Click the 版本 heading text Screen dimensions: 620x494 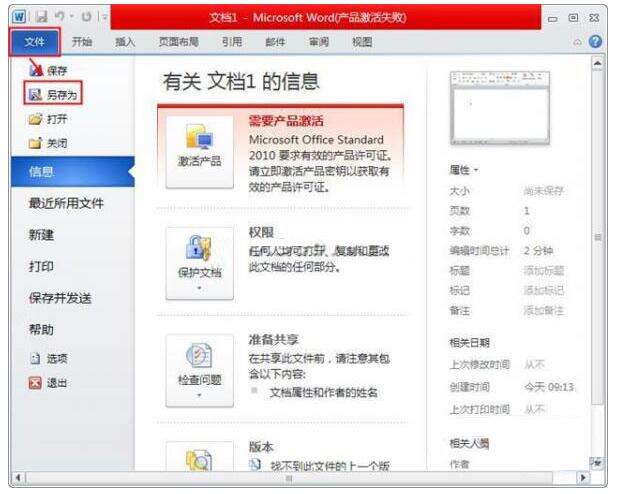[x=261, y=447]
